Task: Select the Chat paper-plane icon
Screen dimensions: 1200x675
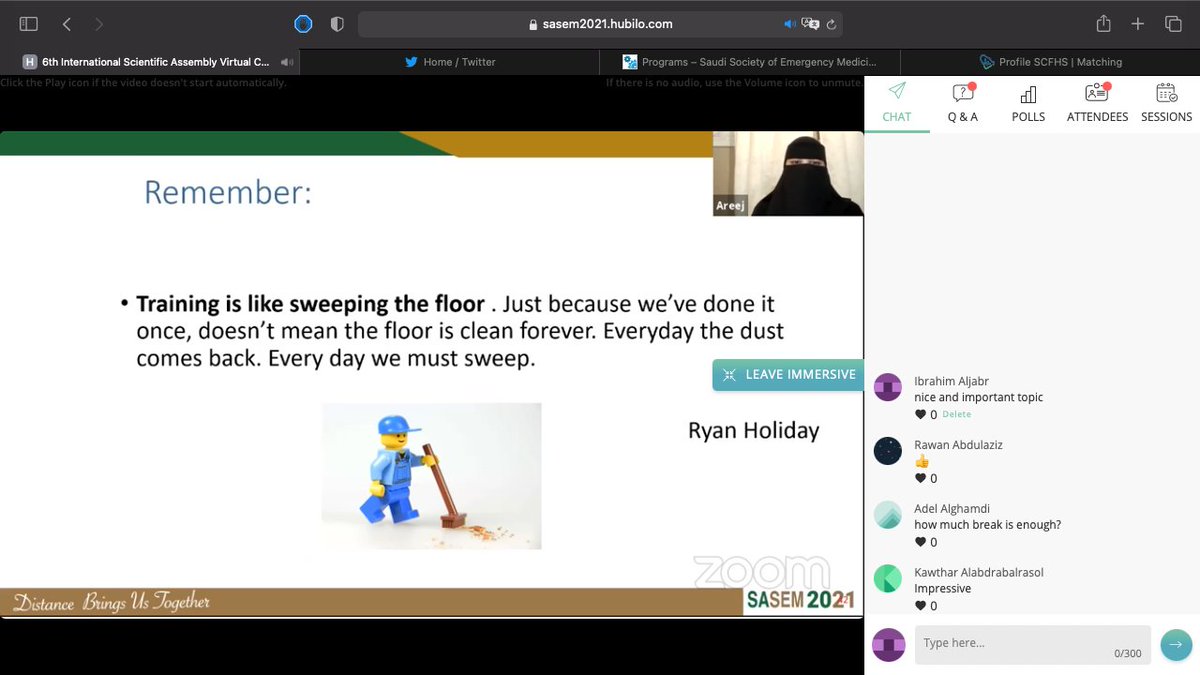Action: point(897,95)
